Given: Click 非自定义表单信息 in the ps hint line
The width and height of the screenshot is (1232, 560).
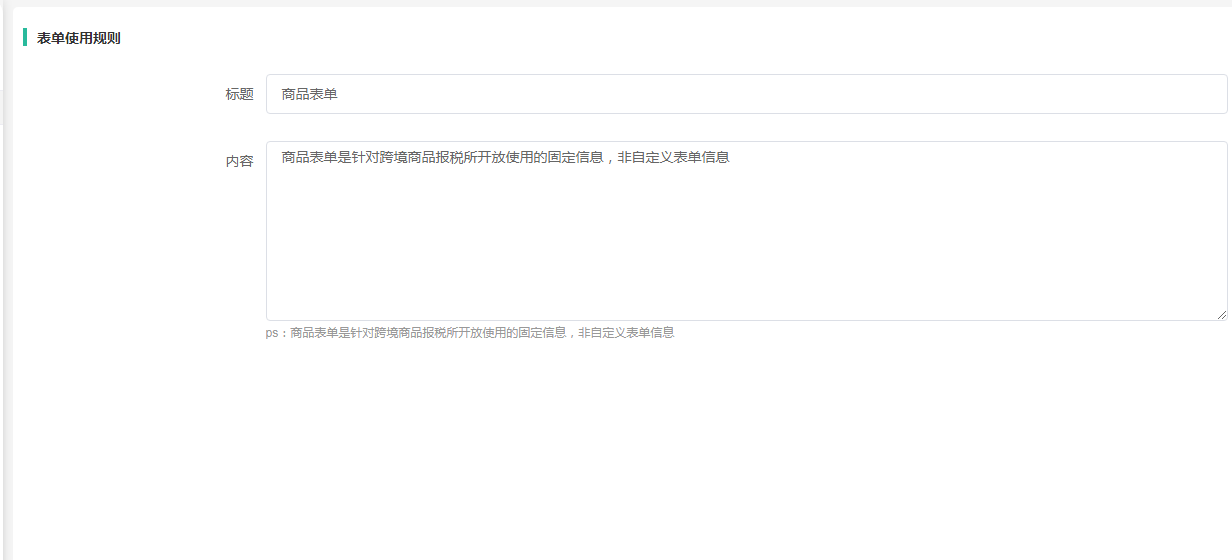Looking at the screenshot, I should [x=626, y=333].
